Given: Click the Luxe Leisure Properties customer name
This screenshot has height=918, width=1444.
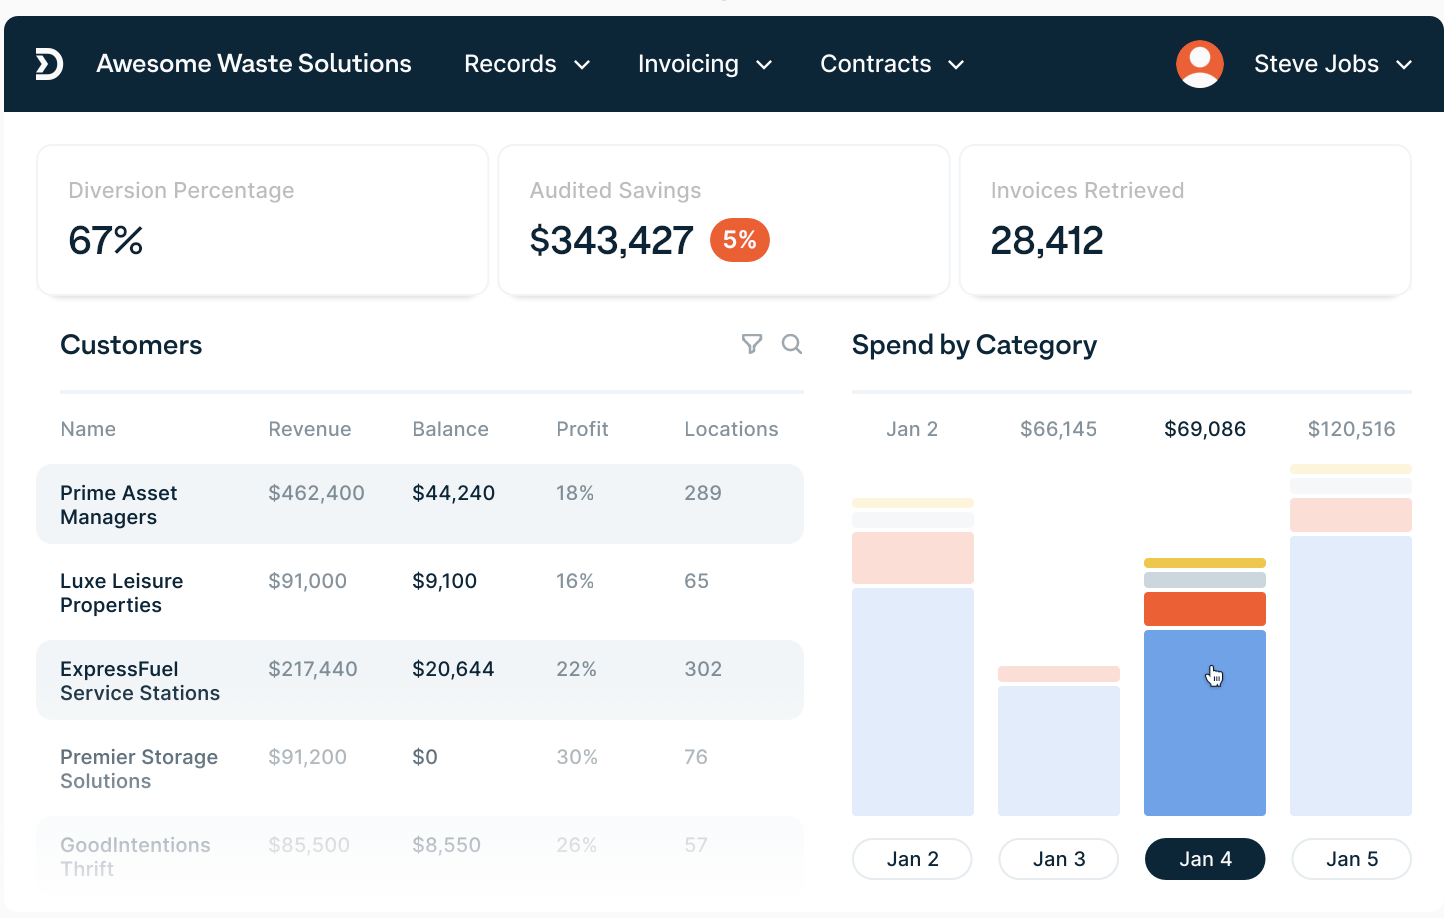Looking at the screenshot, I should (122, 592).
